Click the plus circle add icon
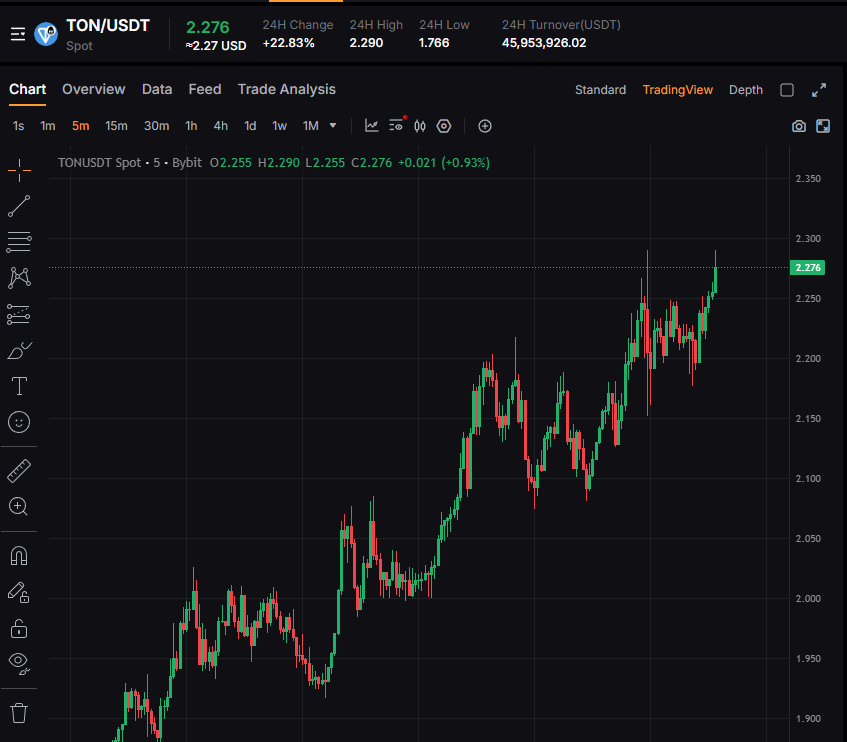 485,126
